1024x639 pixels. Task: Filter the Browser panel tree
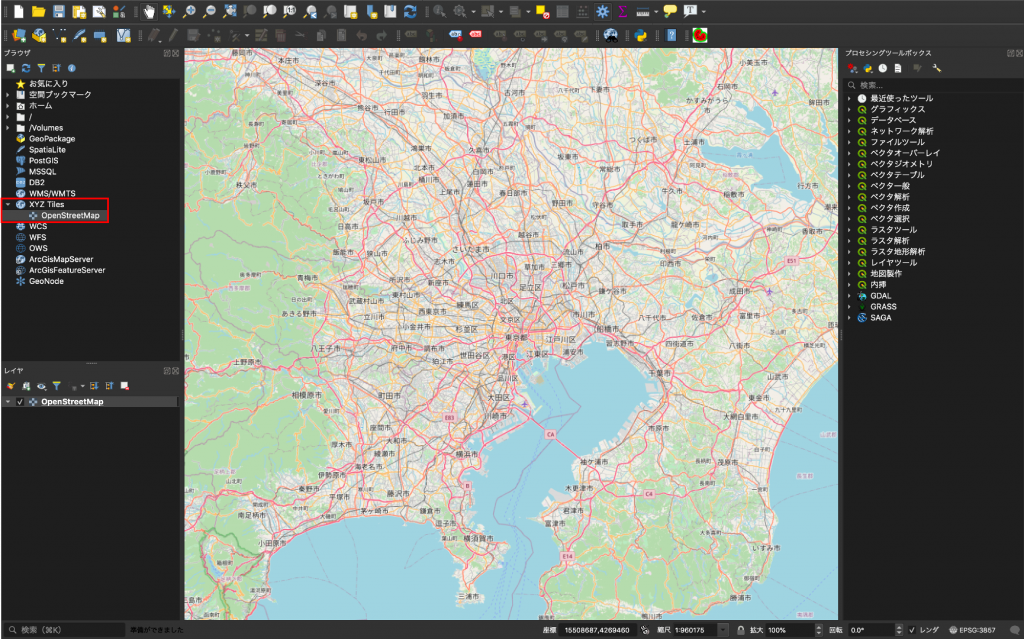click(41, 68)
